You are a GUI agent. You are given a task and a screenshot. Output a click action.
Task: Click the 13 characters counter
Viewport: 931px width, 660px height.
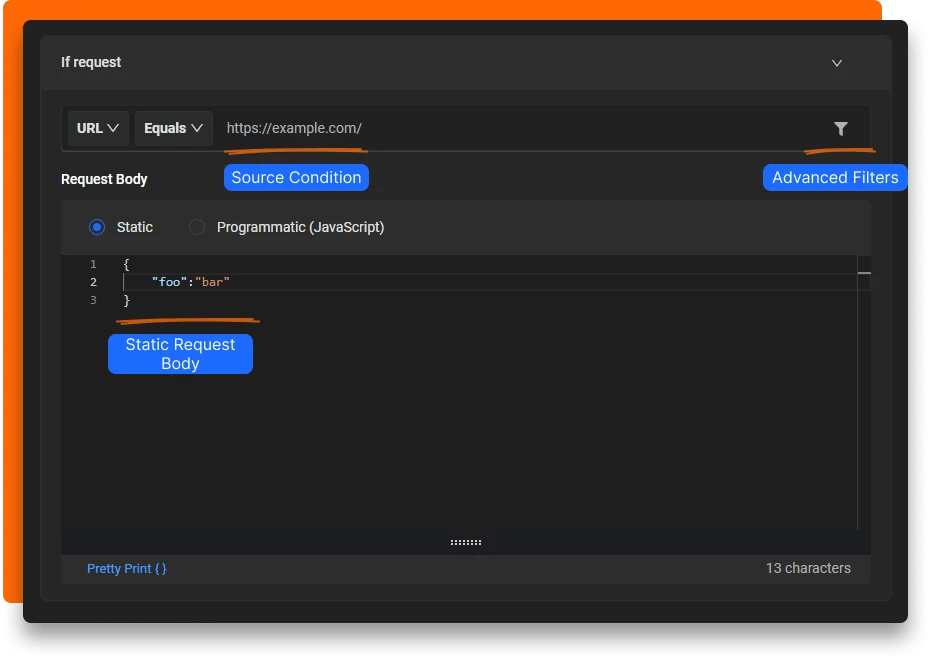(x=808, y=568)
